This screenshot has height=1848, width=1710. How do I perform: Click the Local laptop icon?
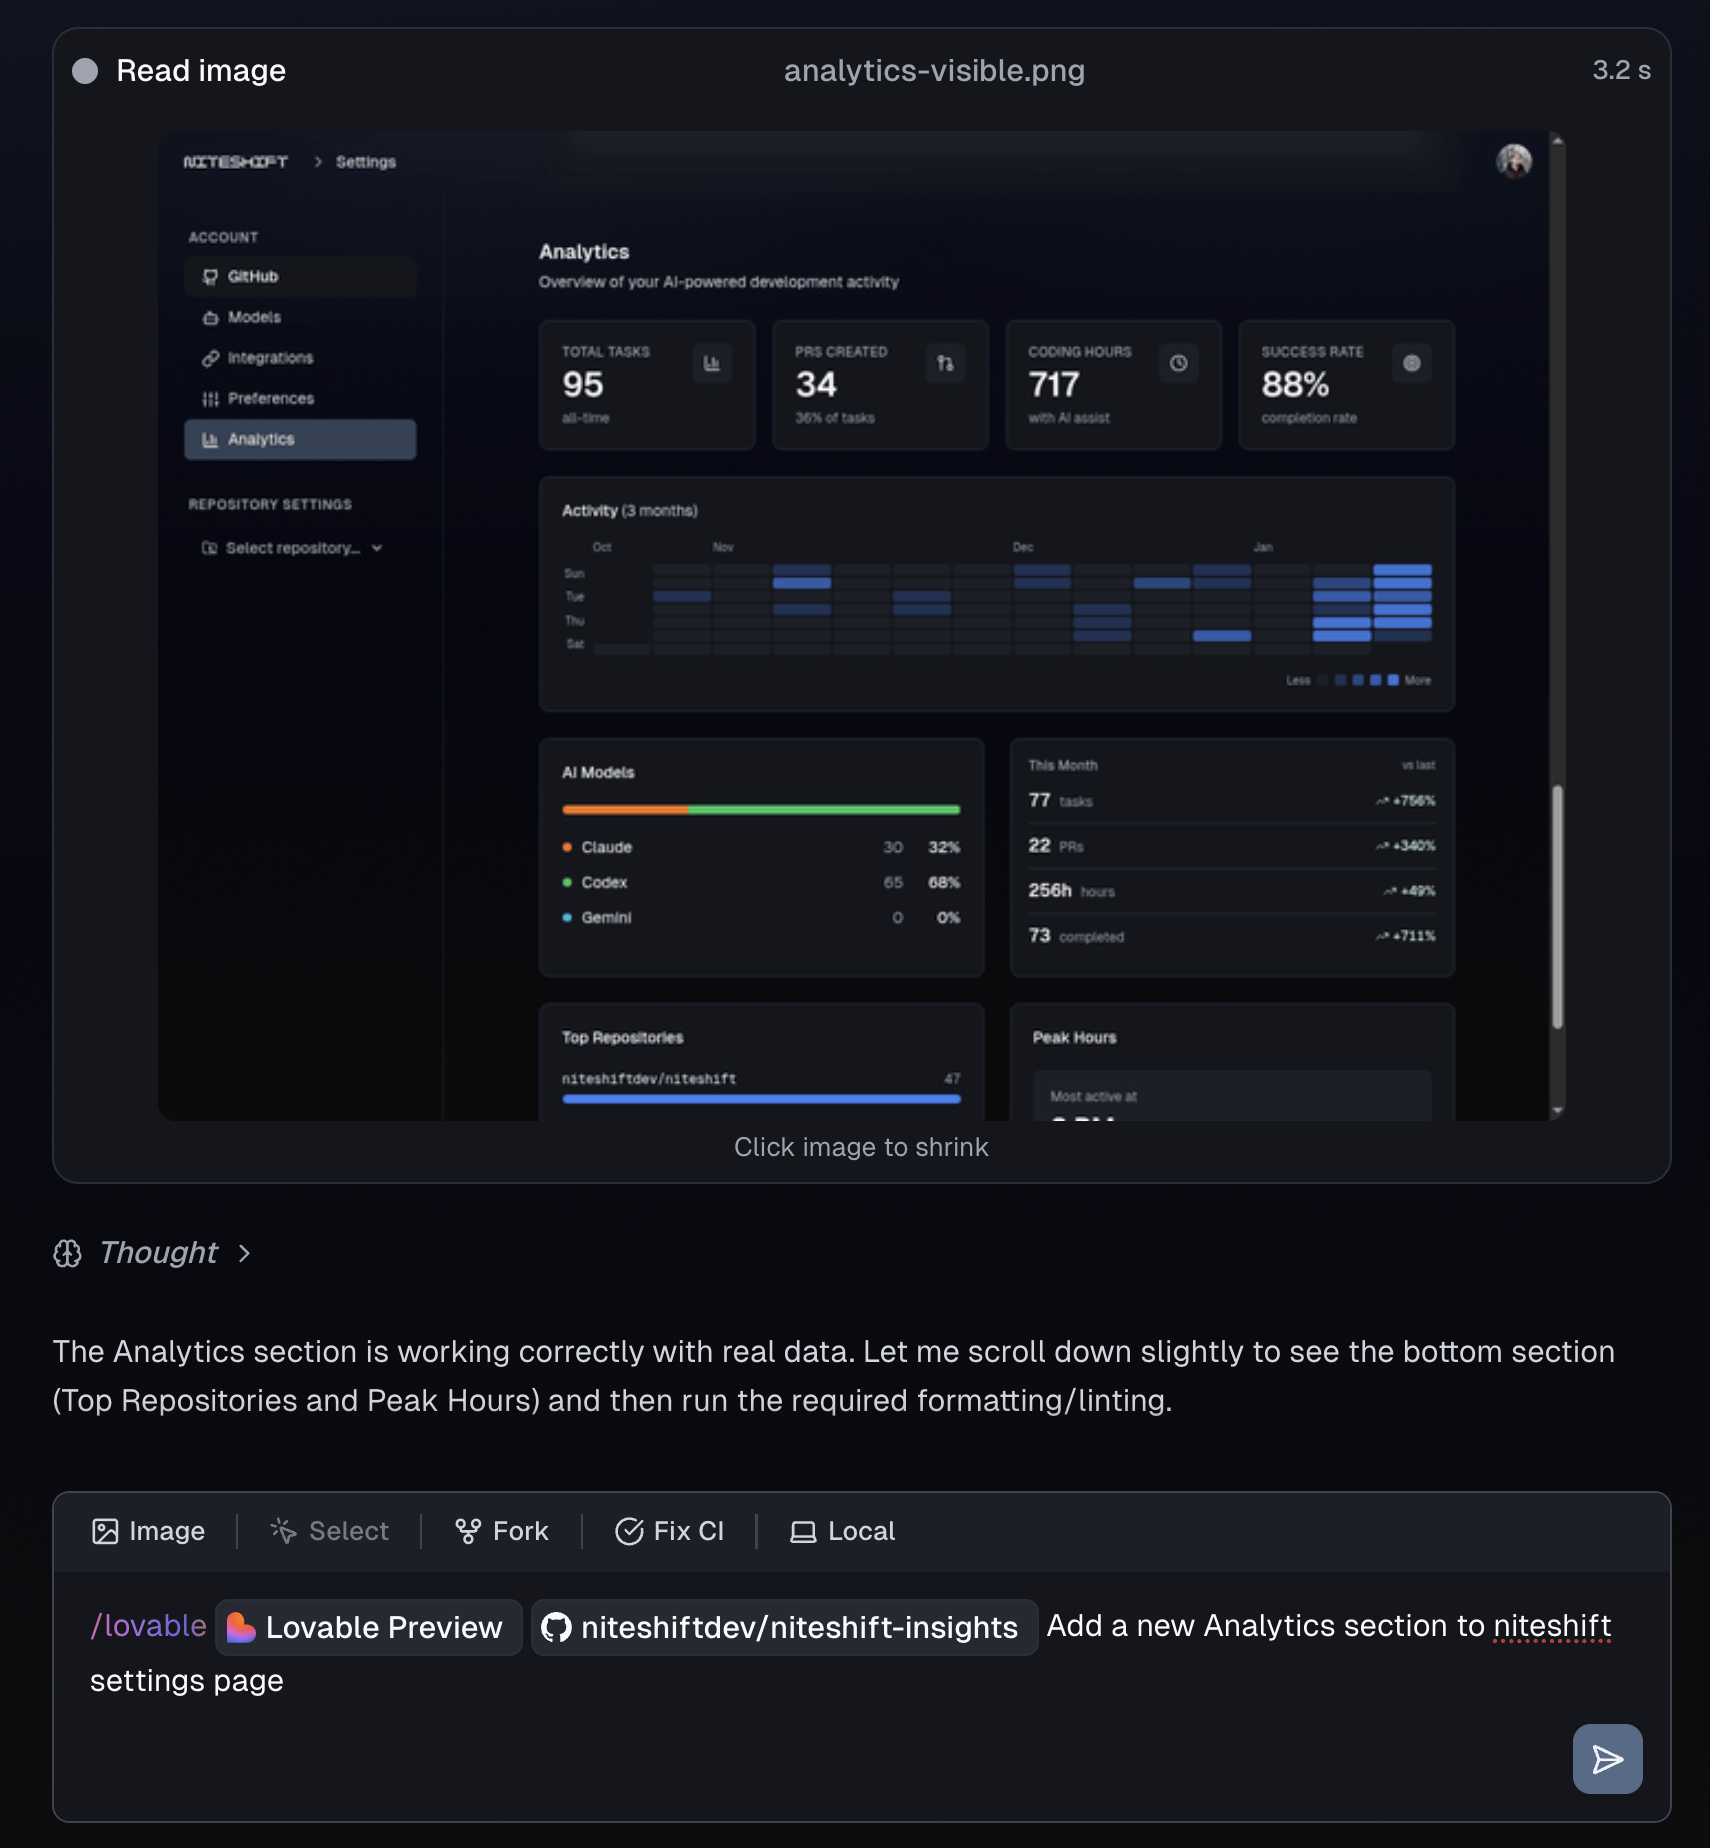pos(803,1531)
